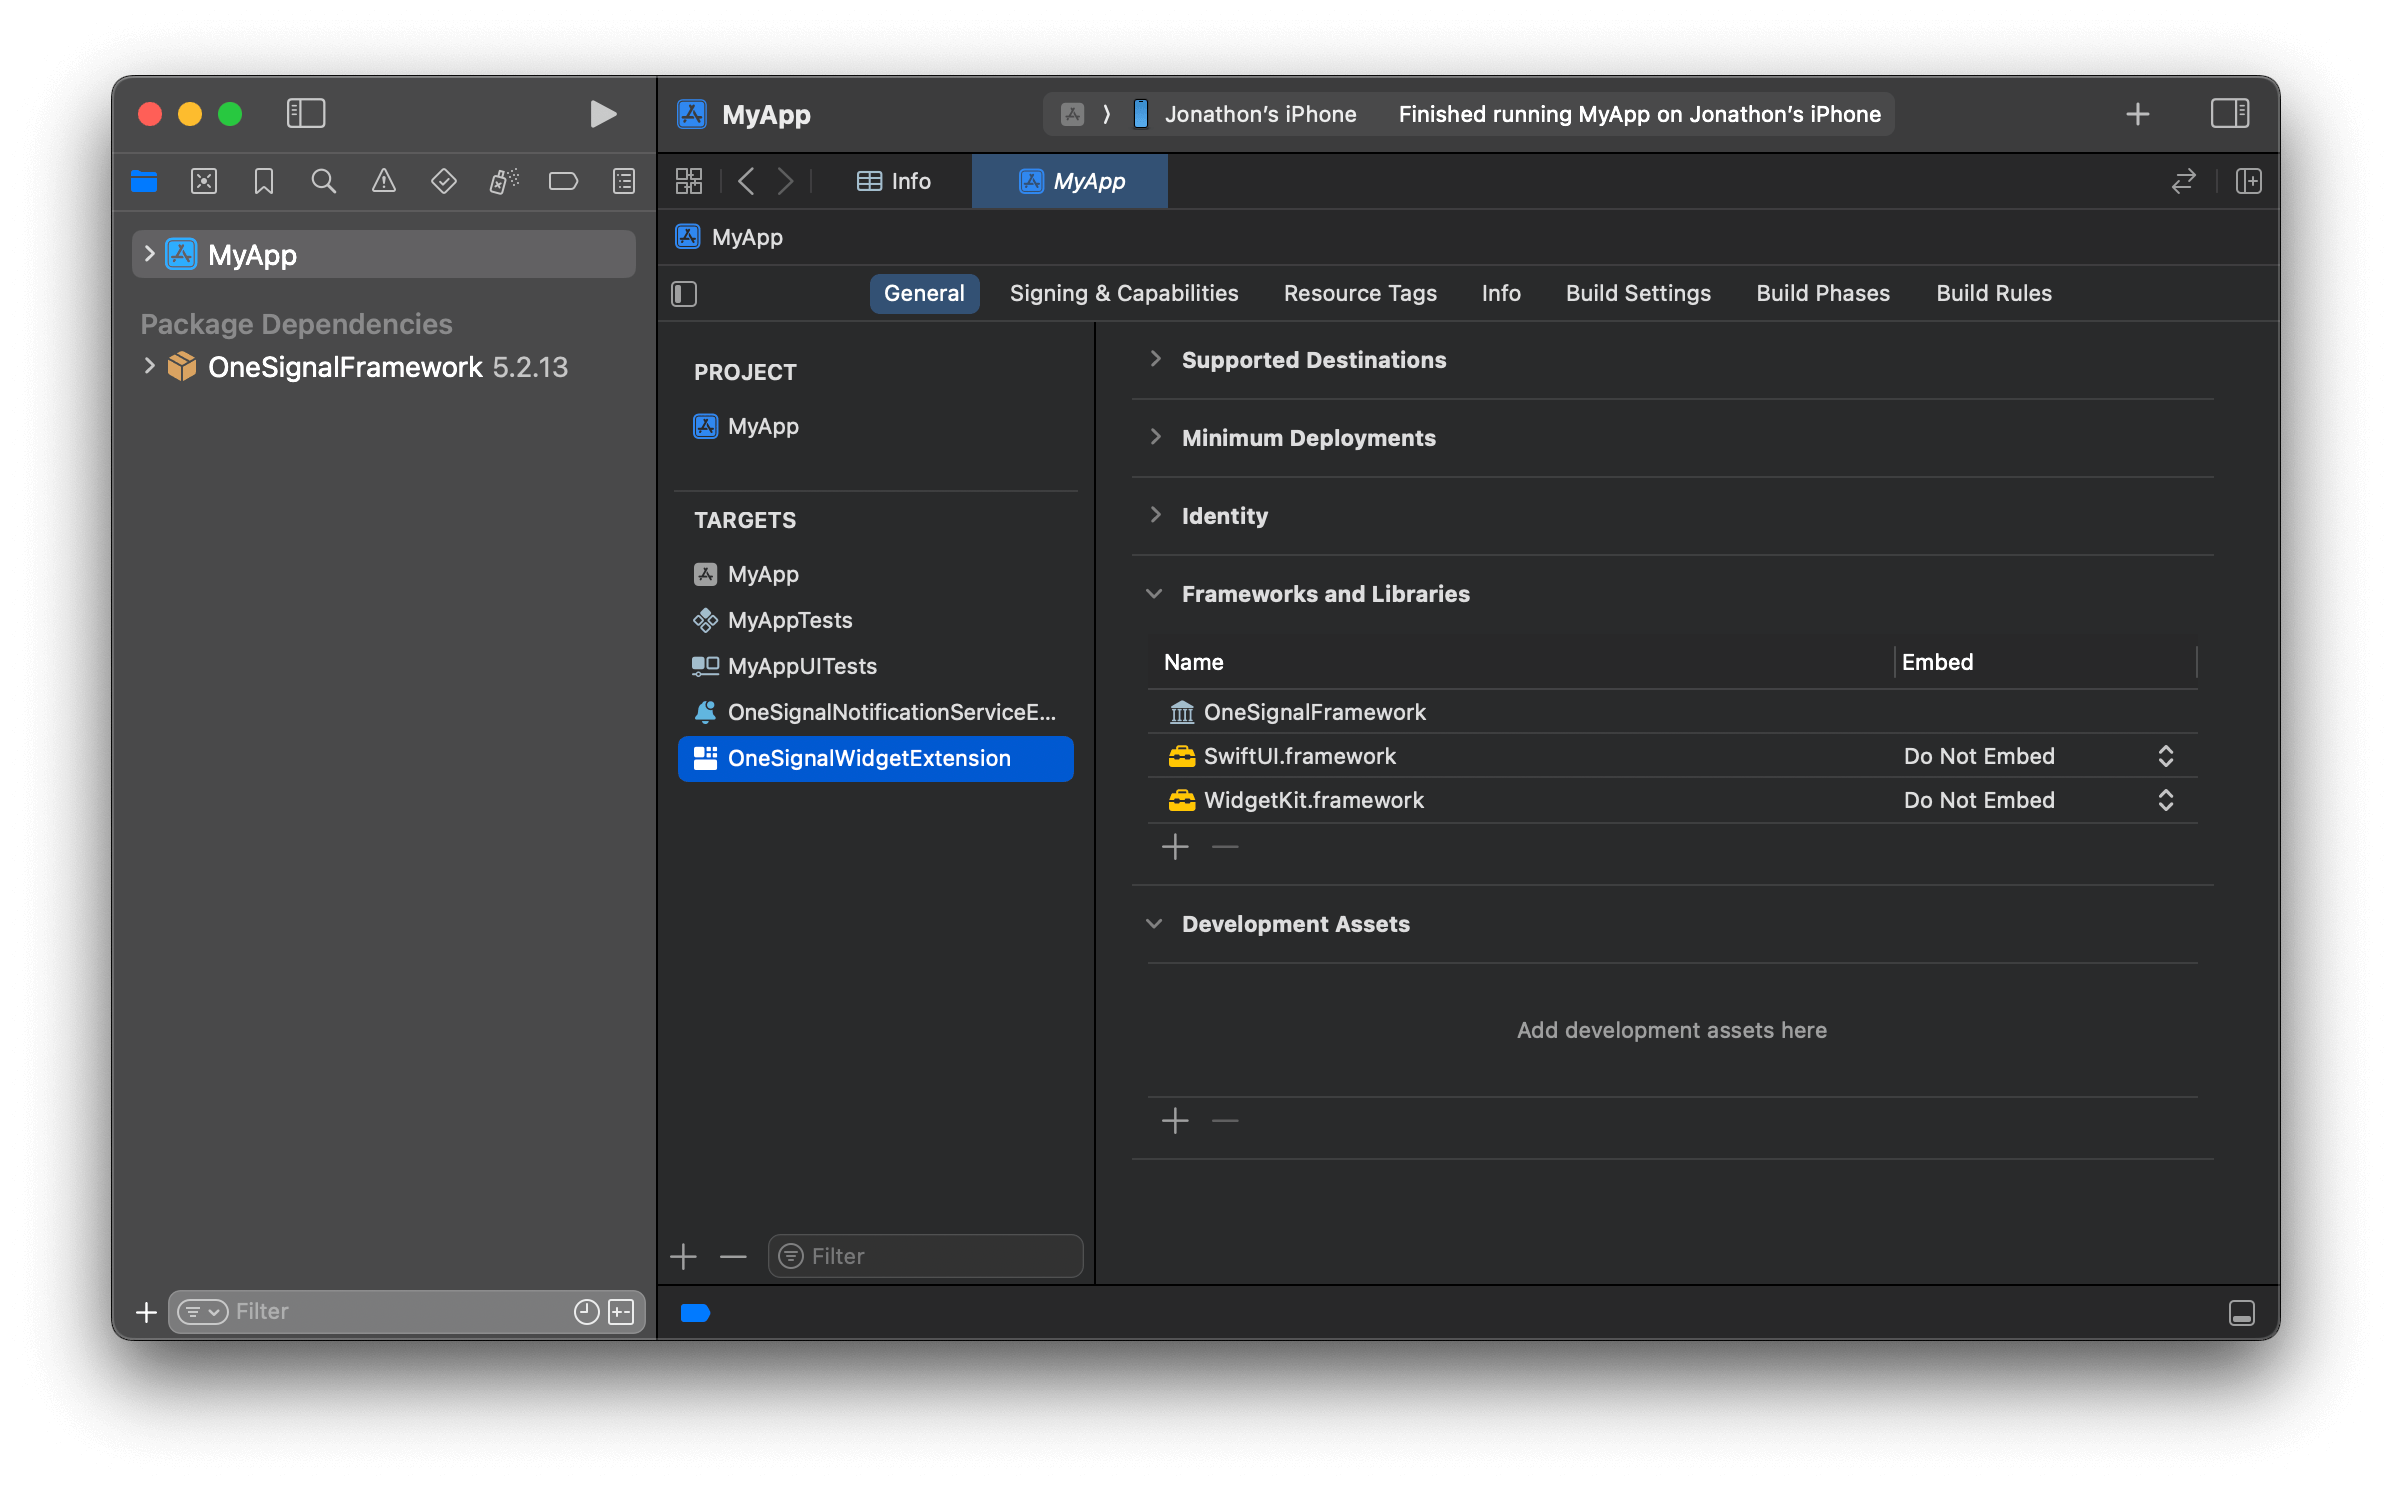Open the Info settings tab
2392x1488 pixels.
click(1501, 293)
